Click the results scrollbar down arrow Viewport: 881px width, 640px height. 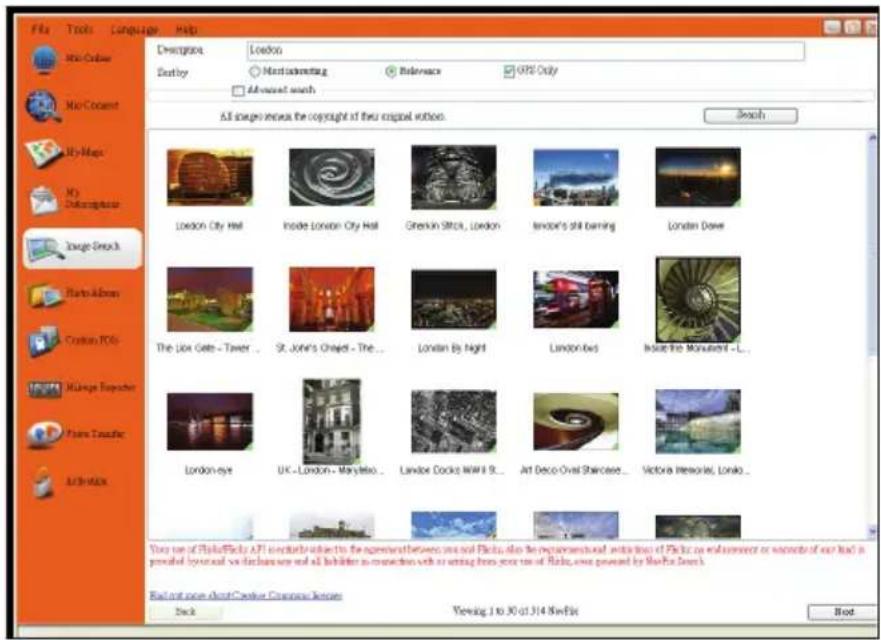(x=873, y=530)
